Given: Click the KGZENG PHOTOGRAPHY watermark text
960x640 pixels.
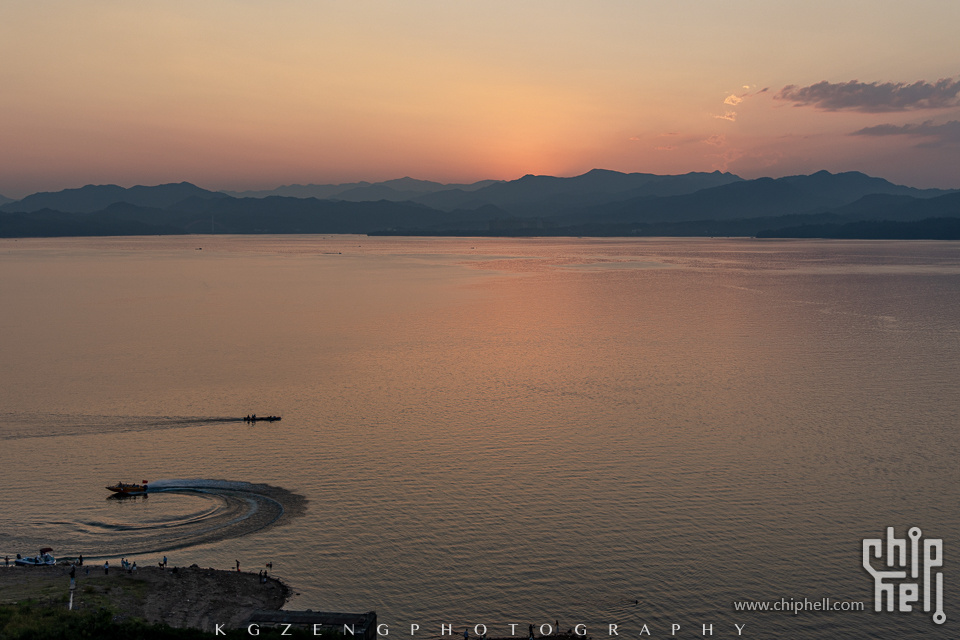Looking at the screenshot, I should point(480,629).
